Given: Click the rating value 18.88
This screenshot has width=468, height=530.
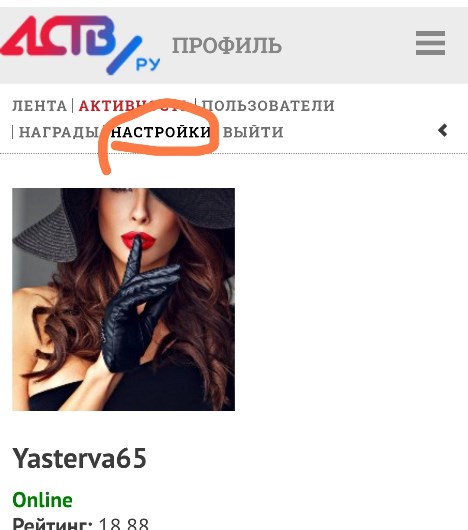Looking at the screenshot, I should pos(124,524).
